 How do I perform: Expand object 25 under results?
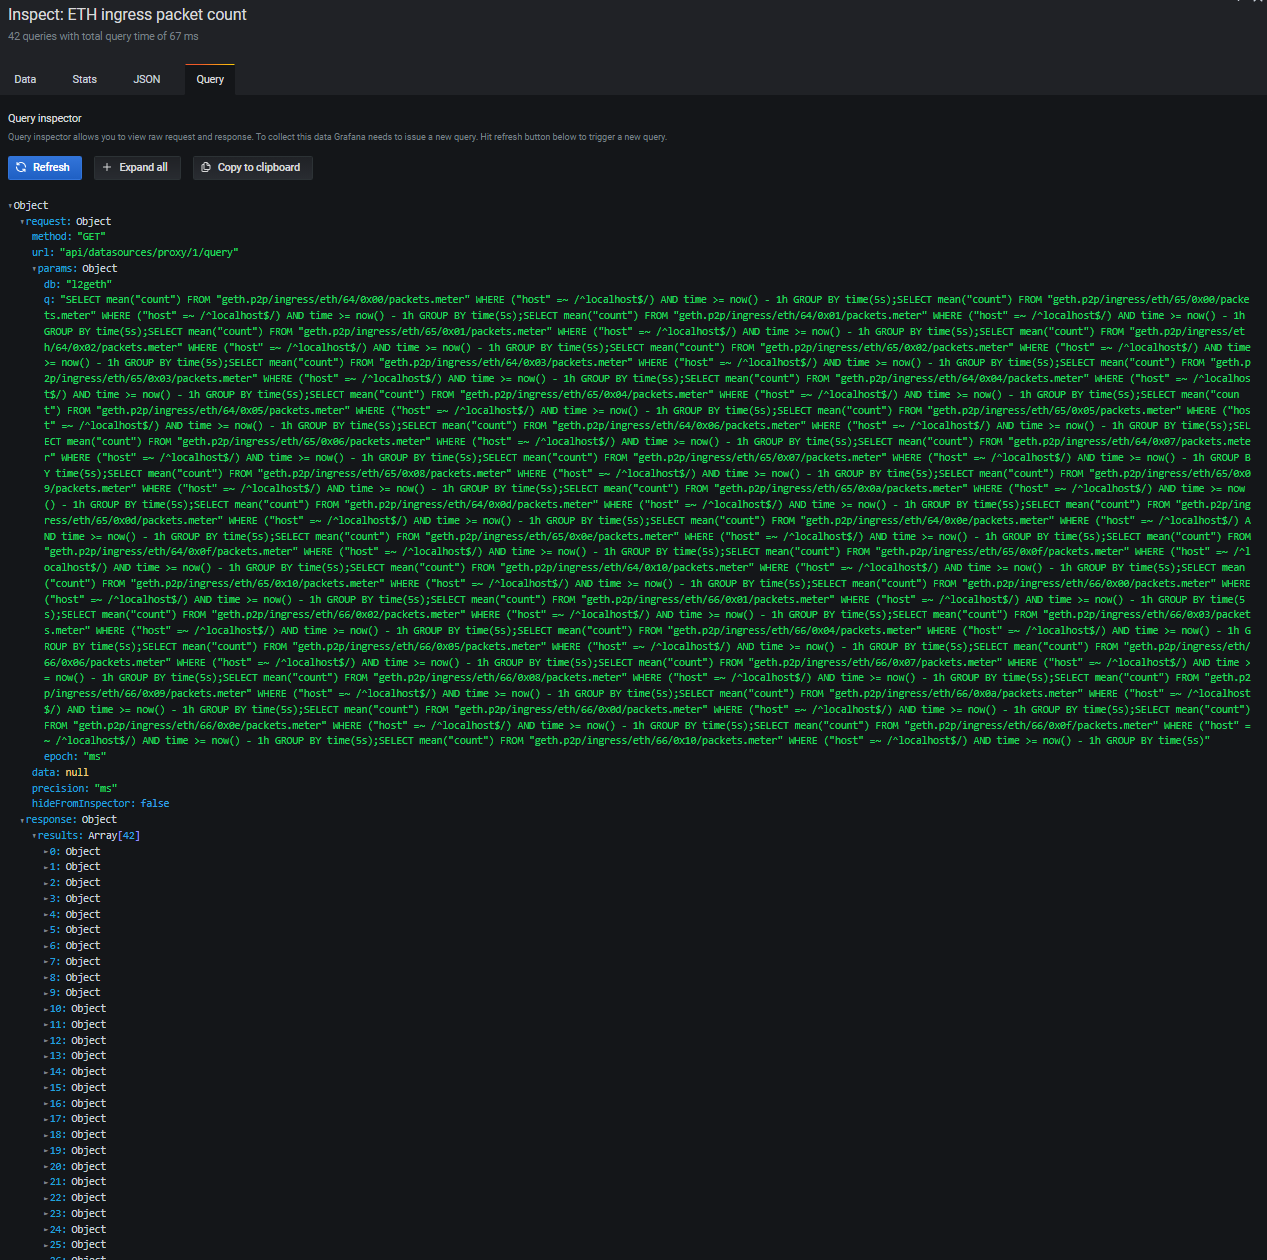click(x=46, y=1244)
